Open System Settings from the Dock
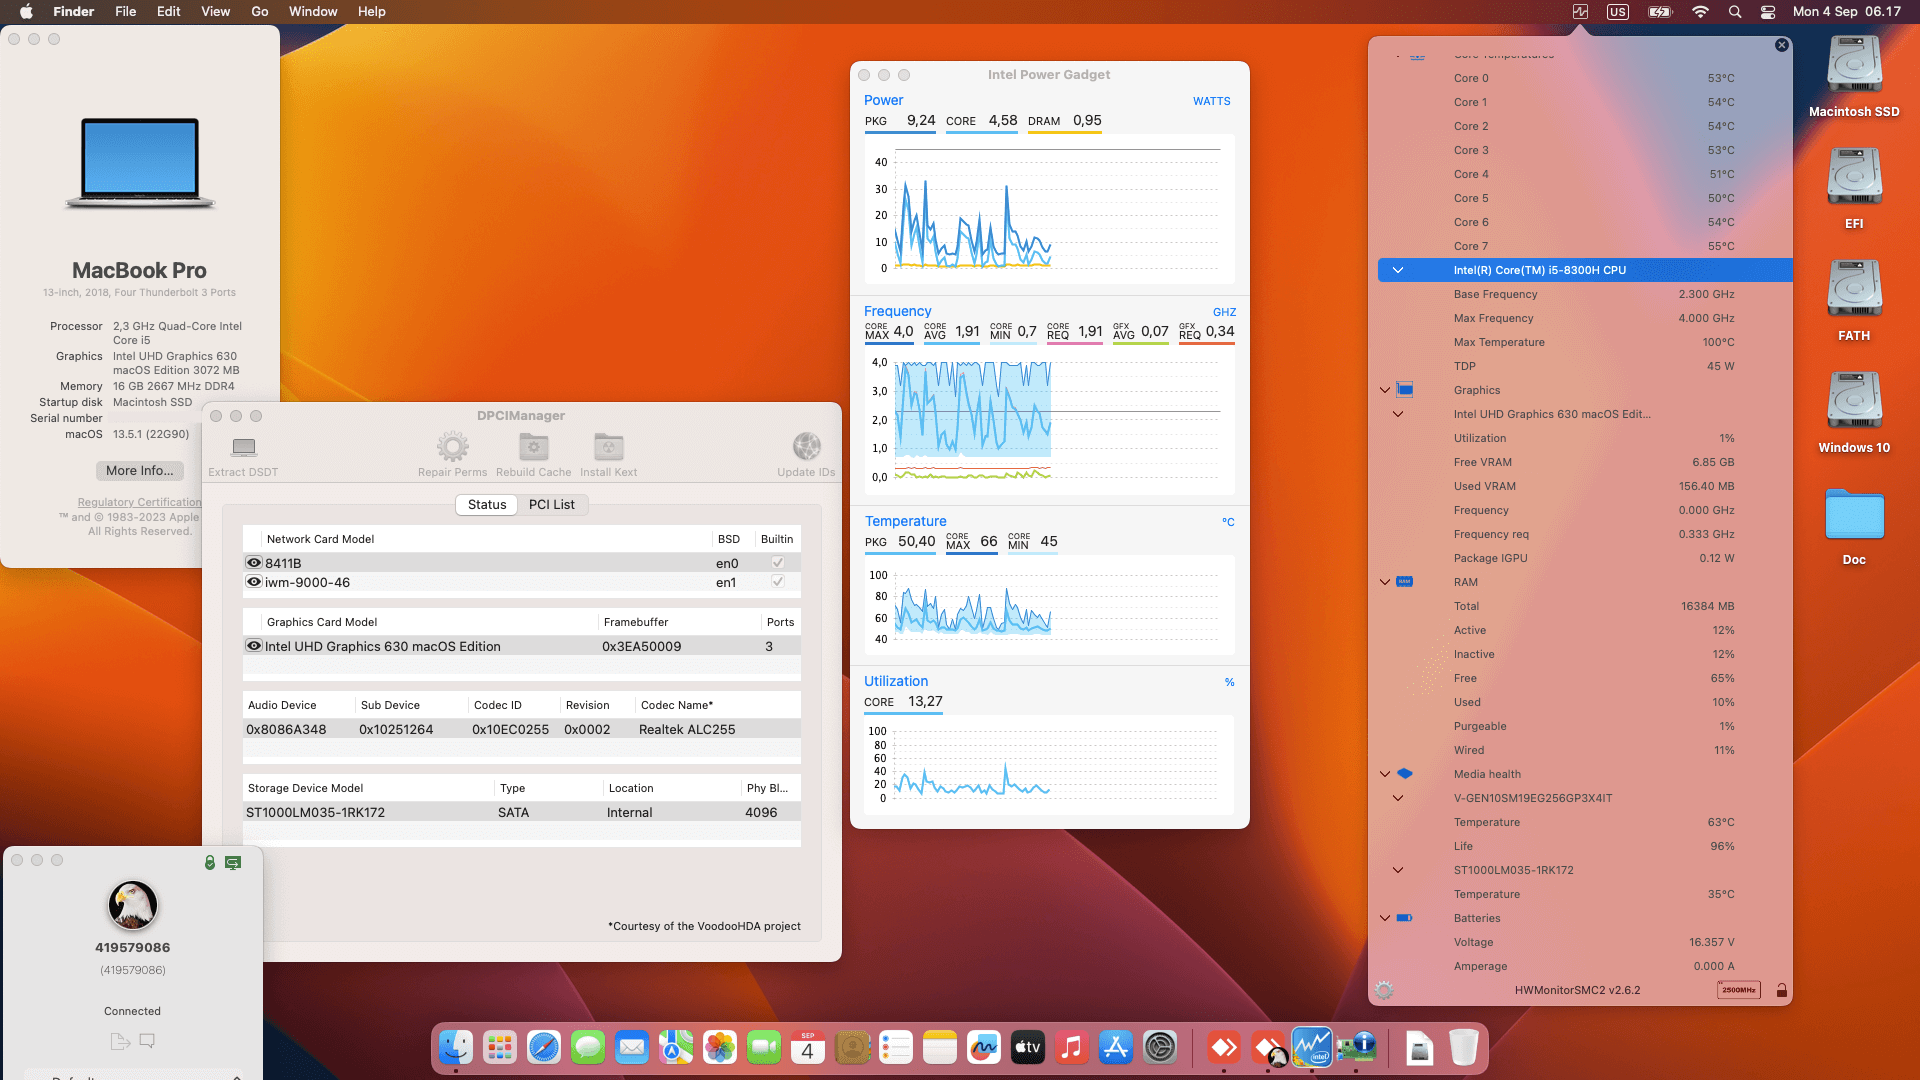Screen dimensions: 1920x1080 coord(1160,1047)
